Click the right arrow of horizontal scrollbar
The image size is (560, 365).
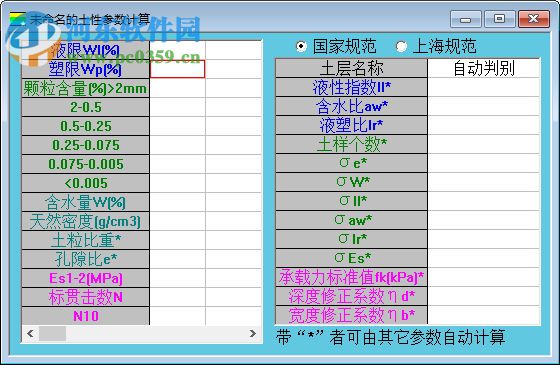point(253,334)
